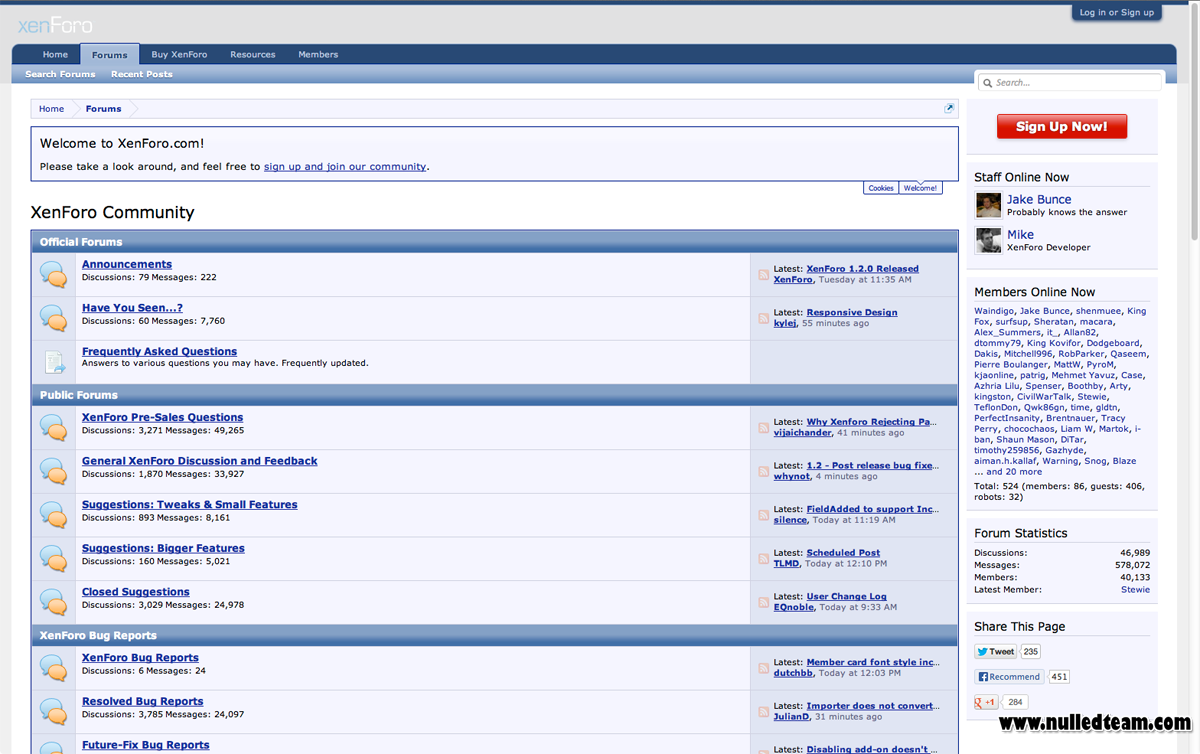
Task: Open Suggestions: Bigger Features forum
Action: pos(163,548)
